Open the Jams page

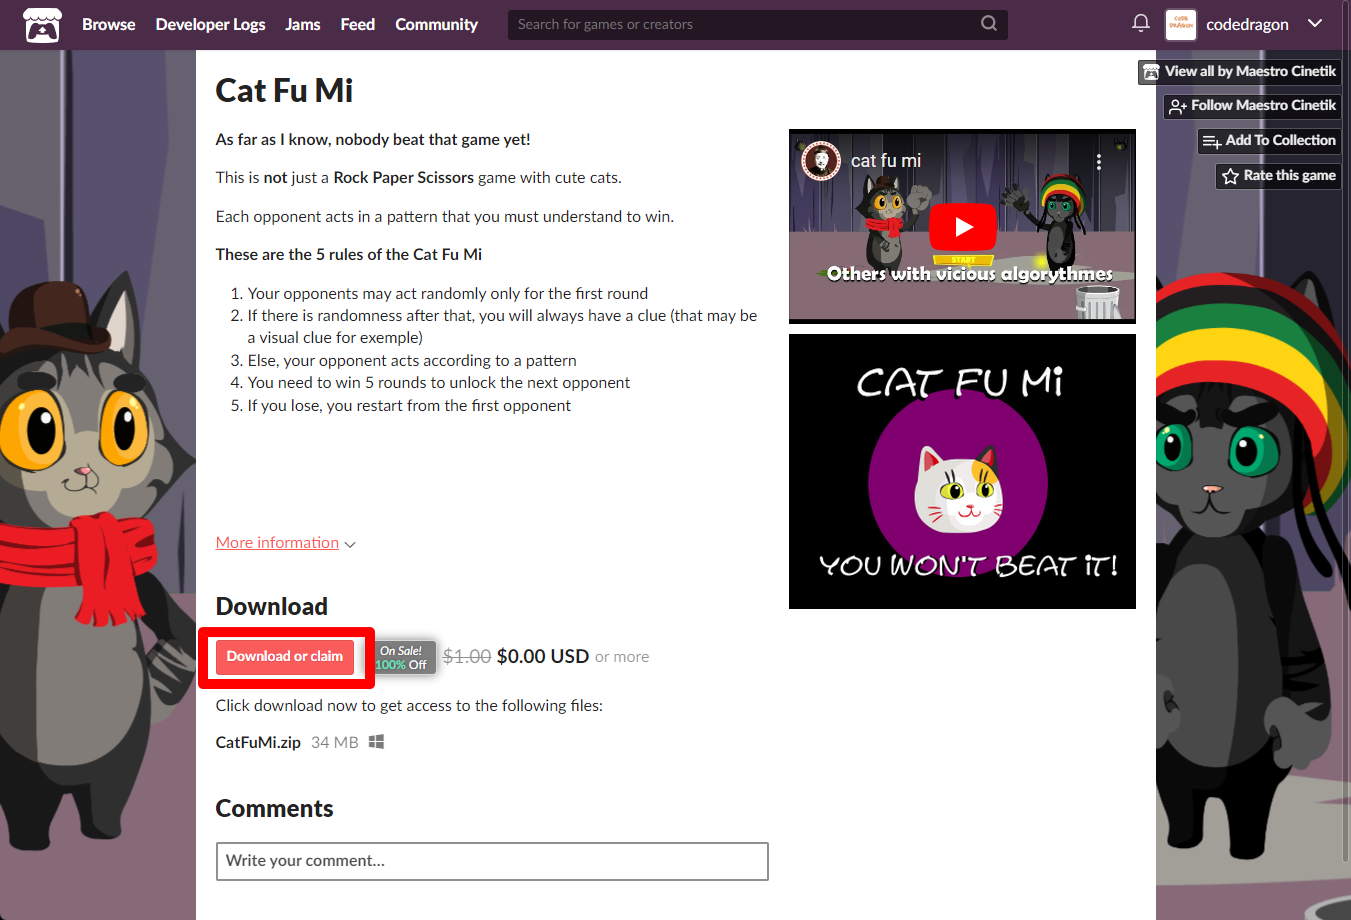302,25
